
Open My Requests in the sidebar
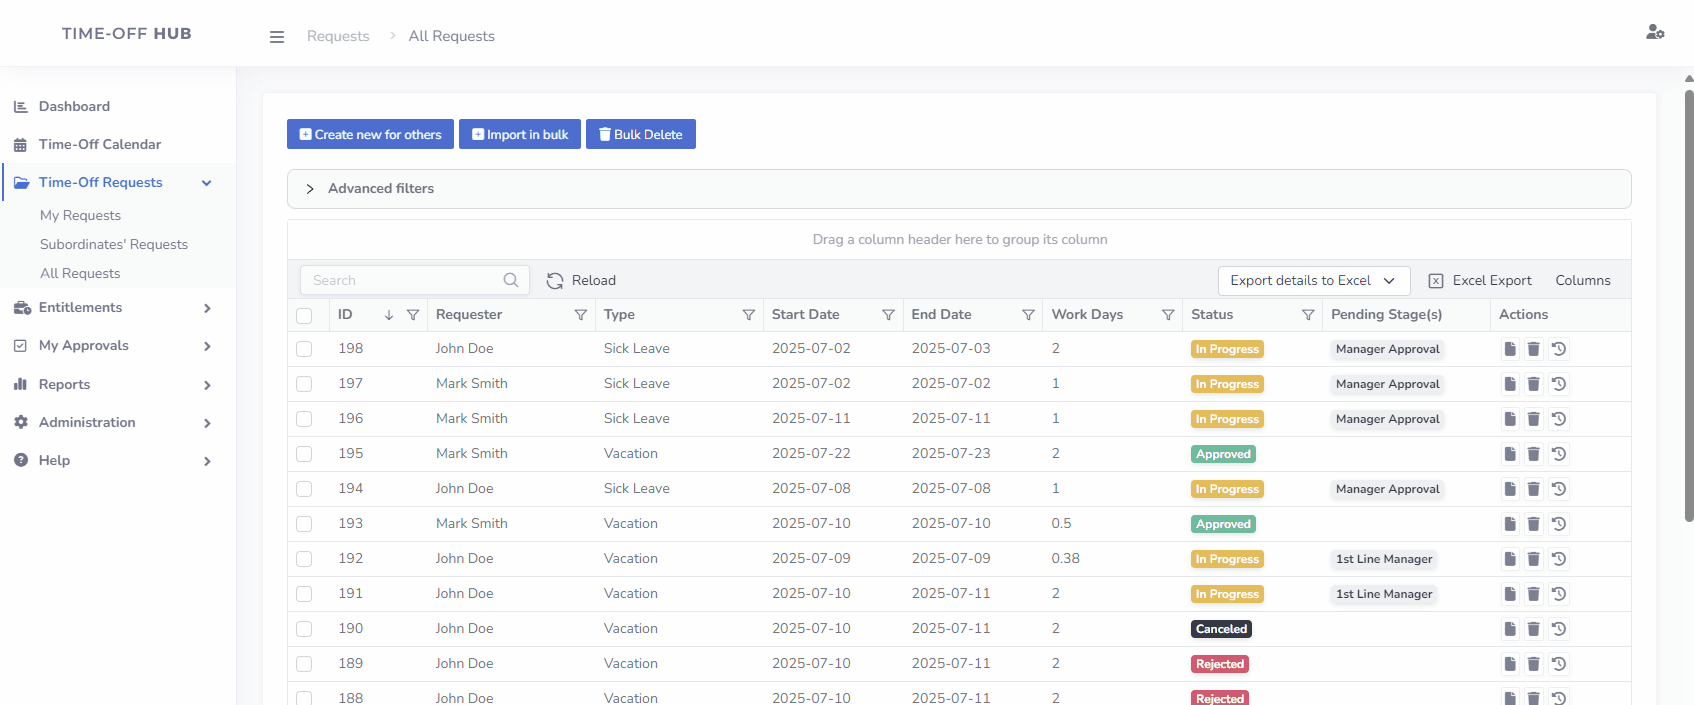point(80,215)
